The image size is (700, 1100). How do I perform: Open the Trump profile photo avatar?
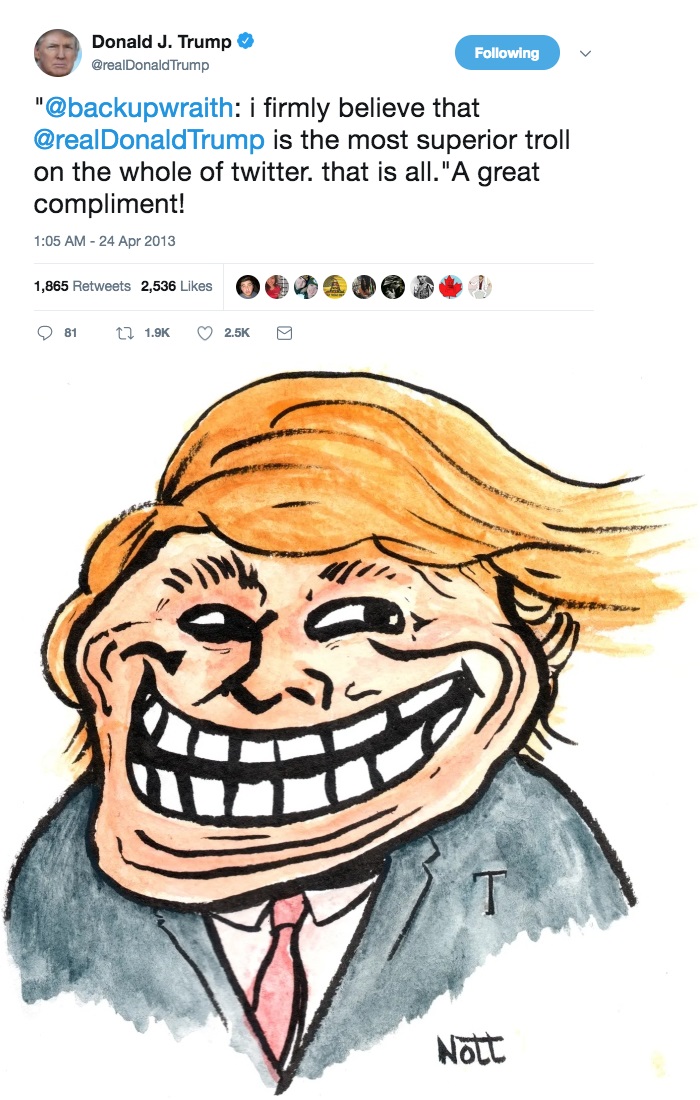(x=58, y=53)
